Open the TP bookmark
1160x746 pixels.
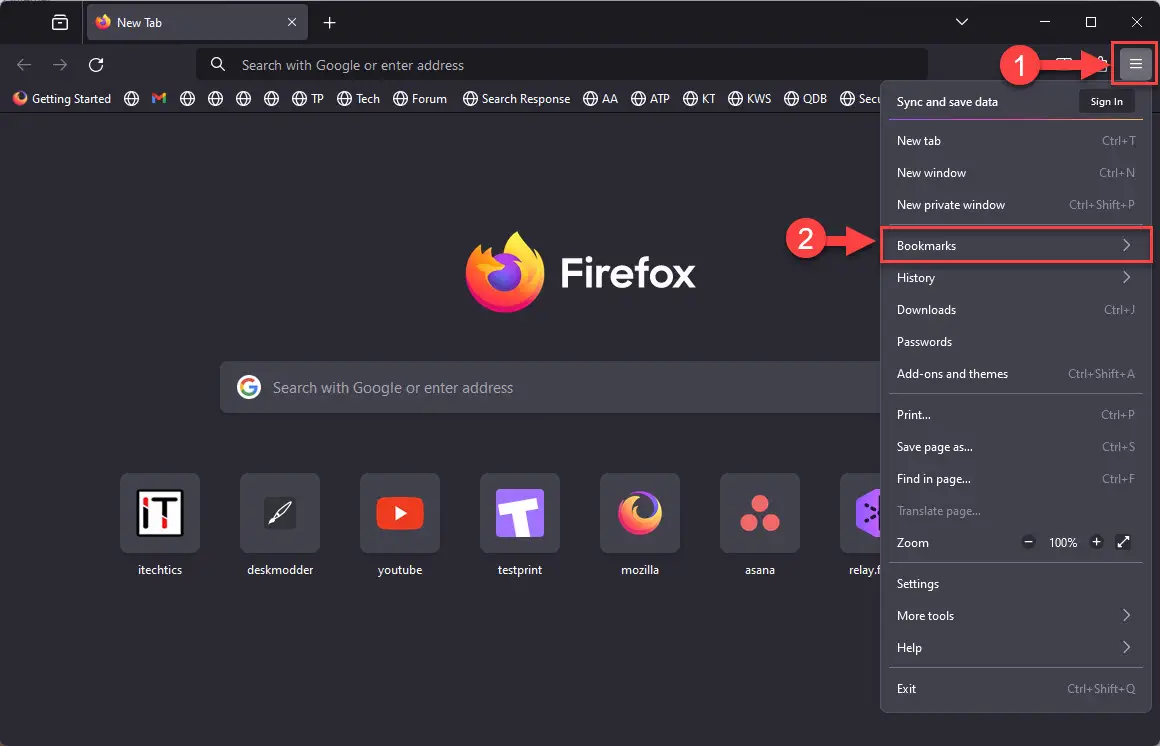pos(308,98)
